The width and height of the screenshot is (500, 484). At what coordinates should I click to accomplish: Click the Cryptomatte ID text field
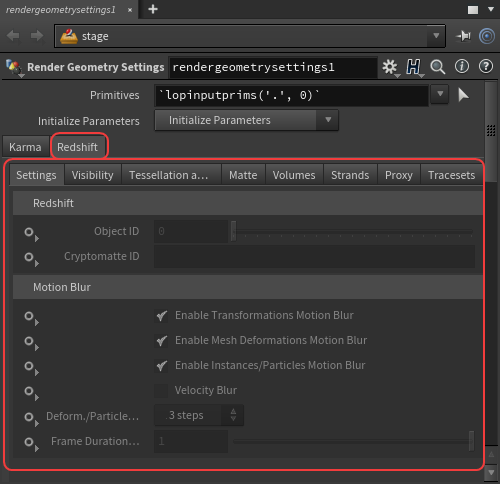(x=314, y=256)
